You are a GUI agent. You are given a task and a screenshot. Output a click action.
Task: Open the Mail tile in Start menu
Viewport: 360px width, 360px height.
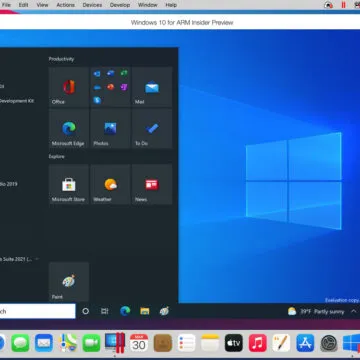click(152, 87)
